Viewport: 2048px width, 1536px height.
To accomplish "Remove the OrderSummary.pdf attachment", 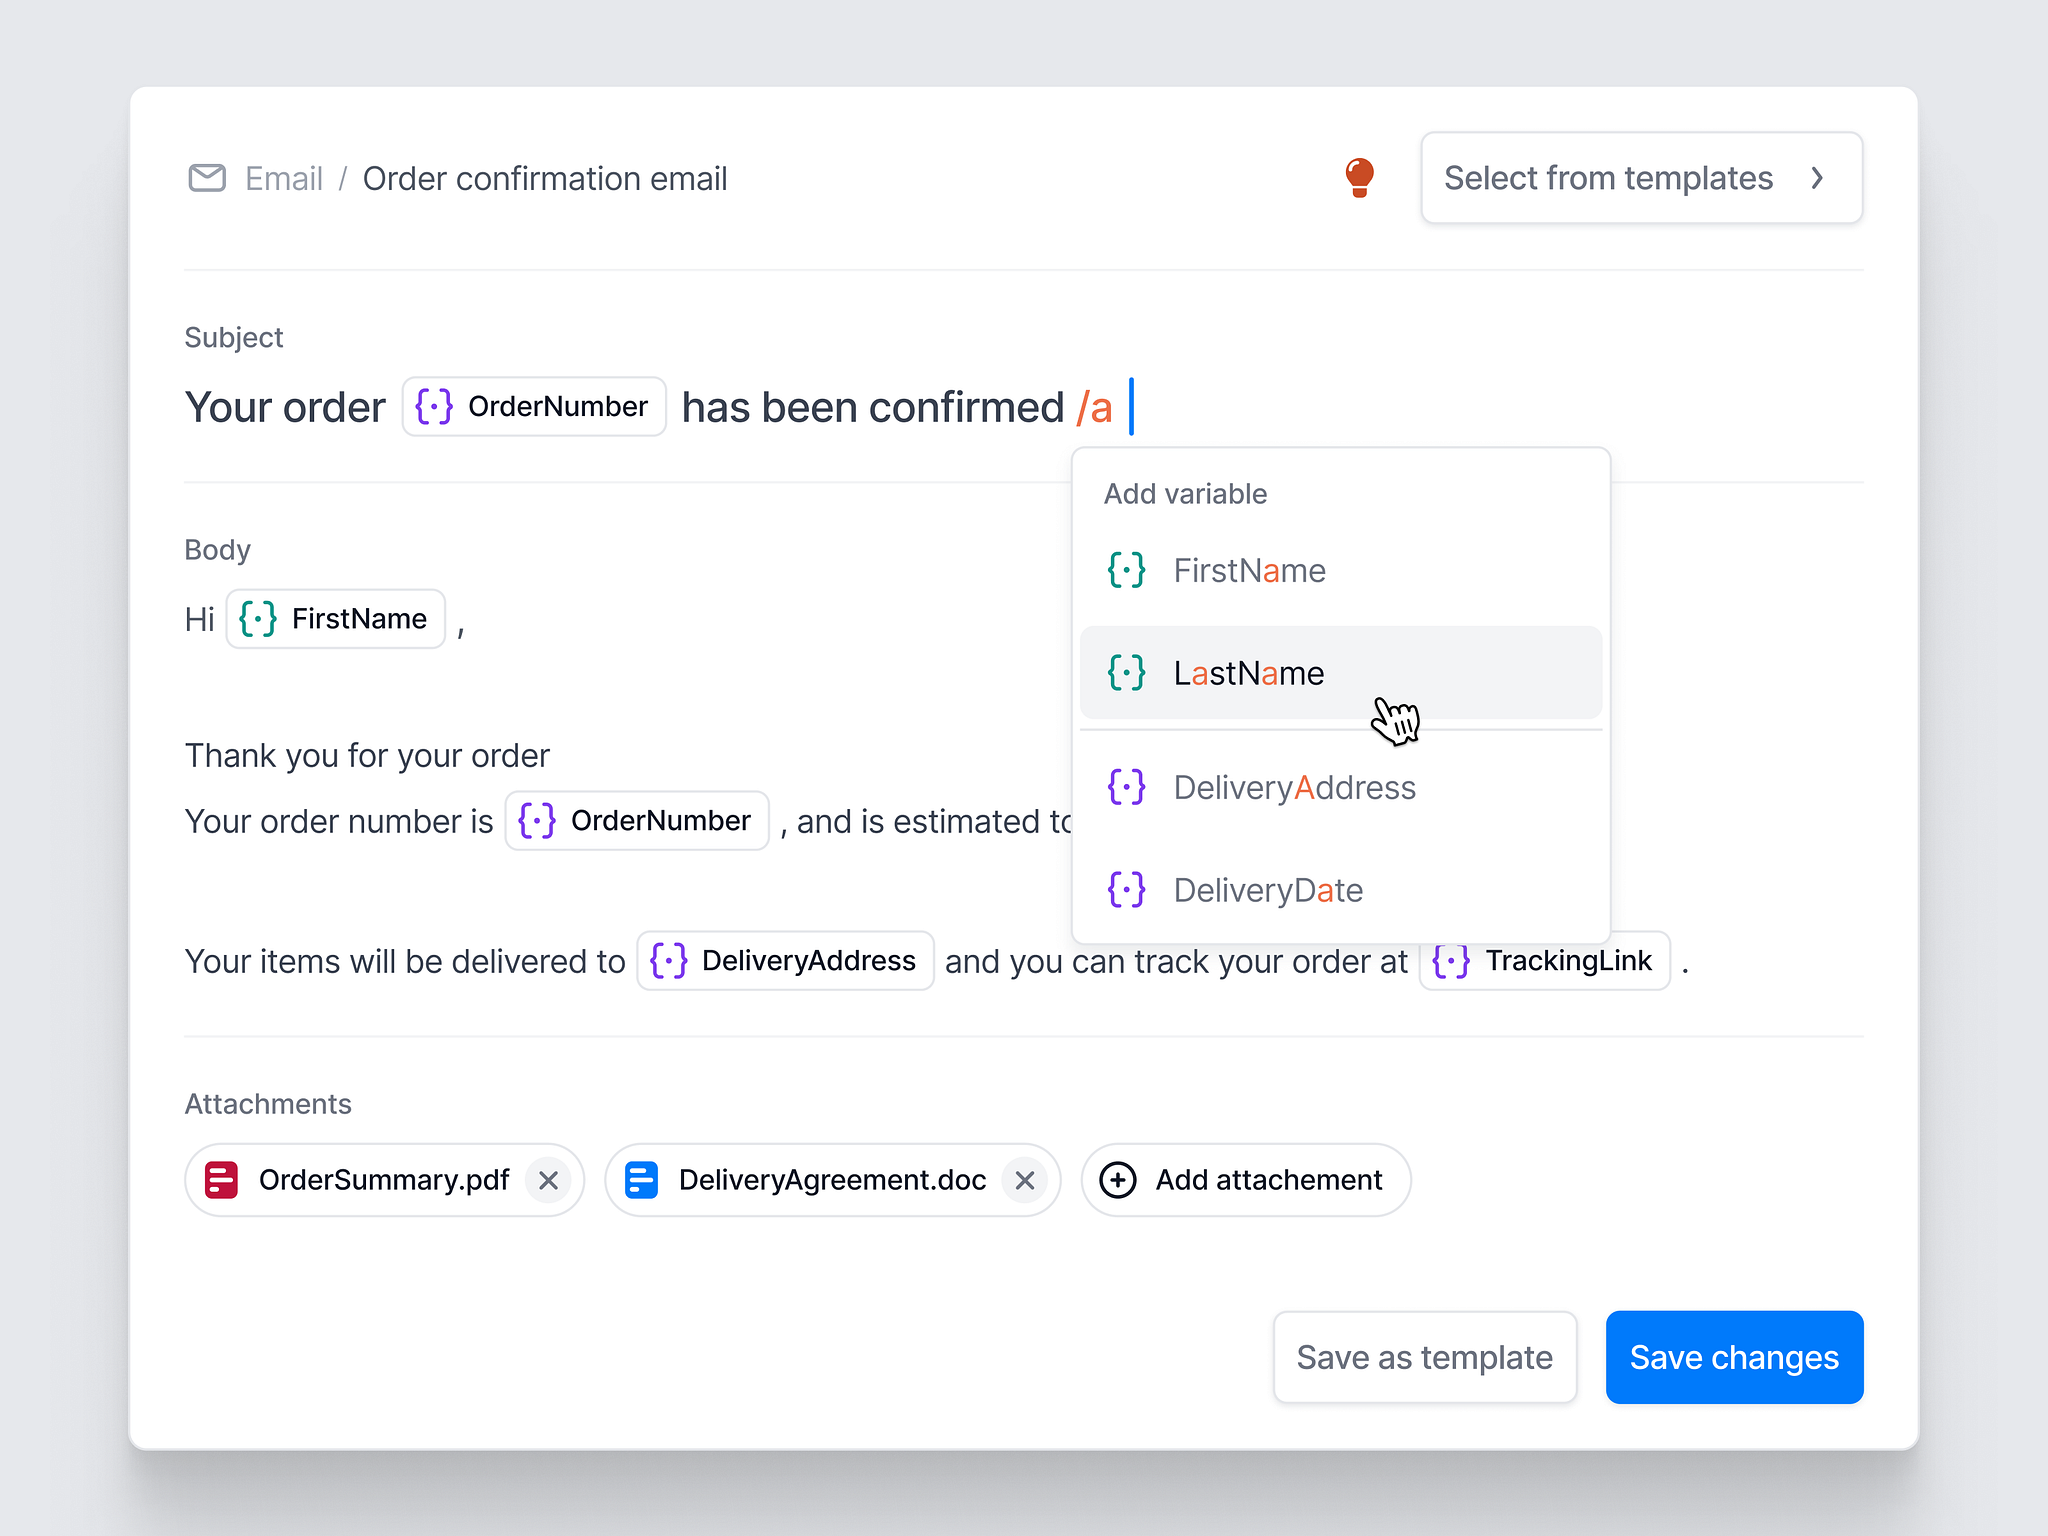I will pyautogui.click(x=548, y=1180).
